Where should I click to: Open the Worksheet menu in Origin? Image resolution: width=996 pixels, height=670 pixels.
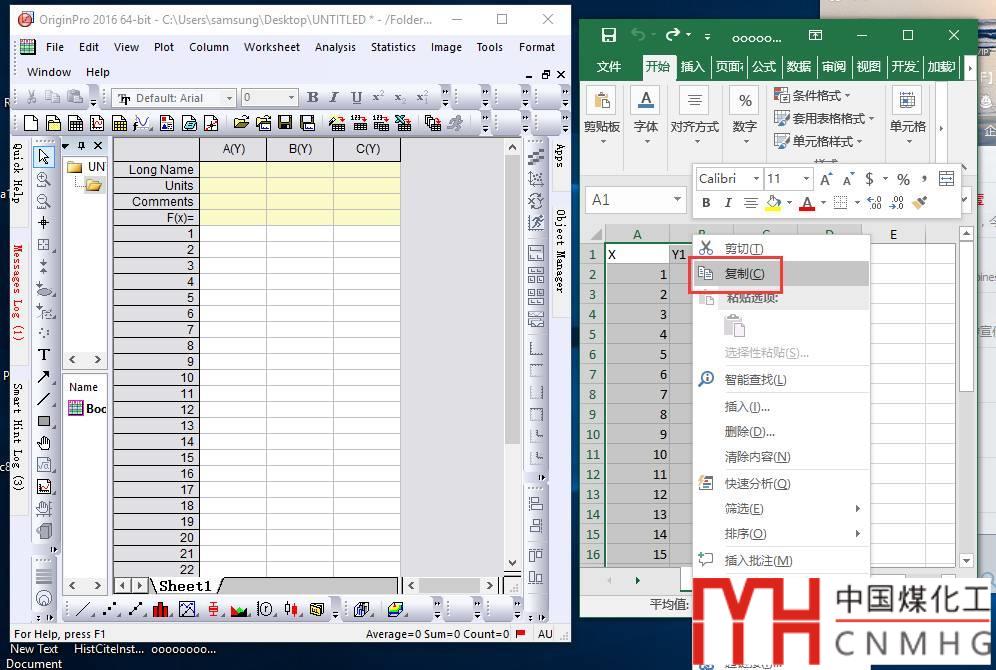pos(271,47)
